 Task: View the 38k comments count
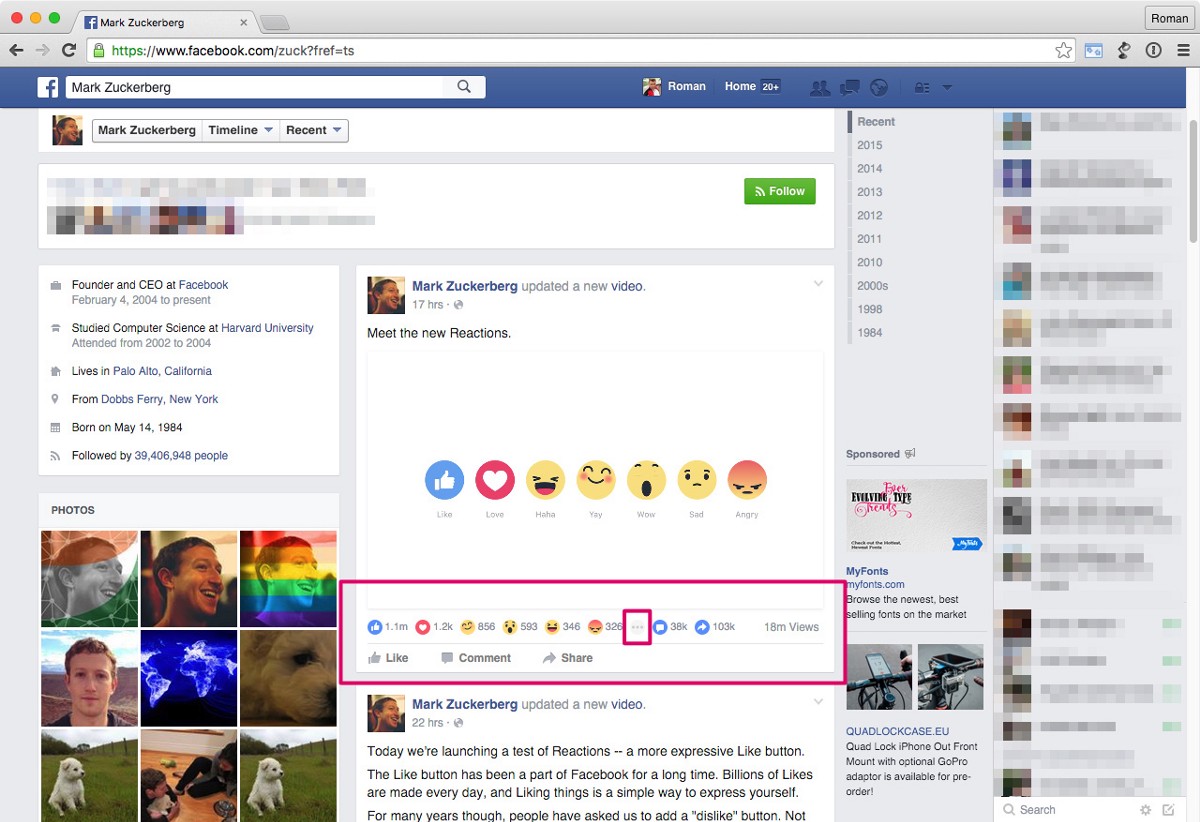click(x=670, y=627)
